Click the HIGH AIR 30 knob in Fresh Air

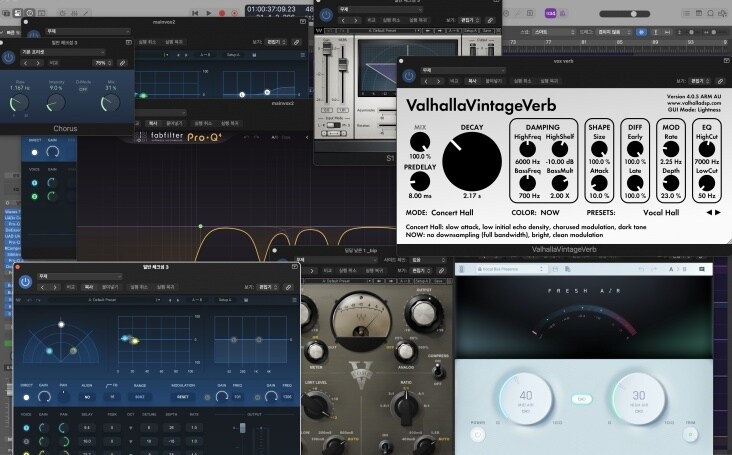click(639, 398)
